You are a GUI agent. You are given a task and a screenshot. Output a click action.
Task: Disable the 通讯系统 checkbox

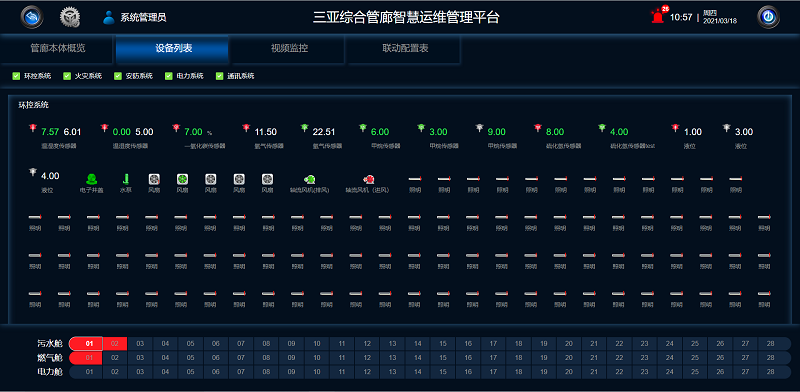click(x=219, y=76)
